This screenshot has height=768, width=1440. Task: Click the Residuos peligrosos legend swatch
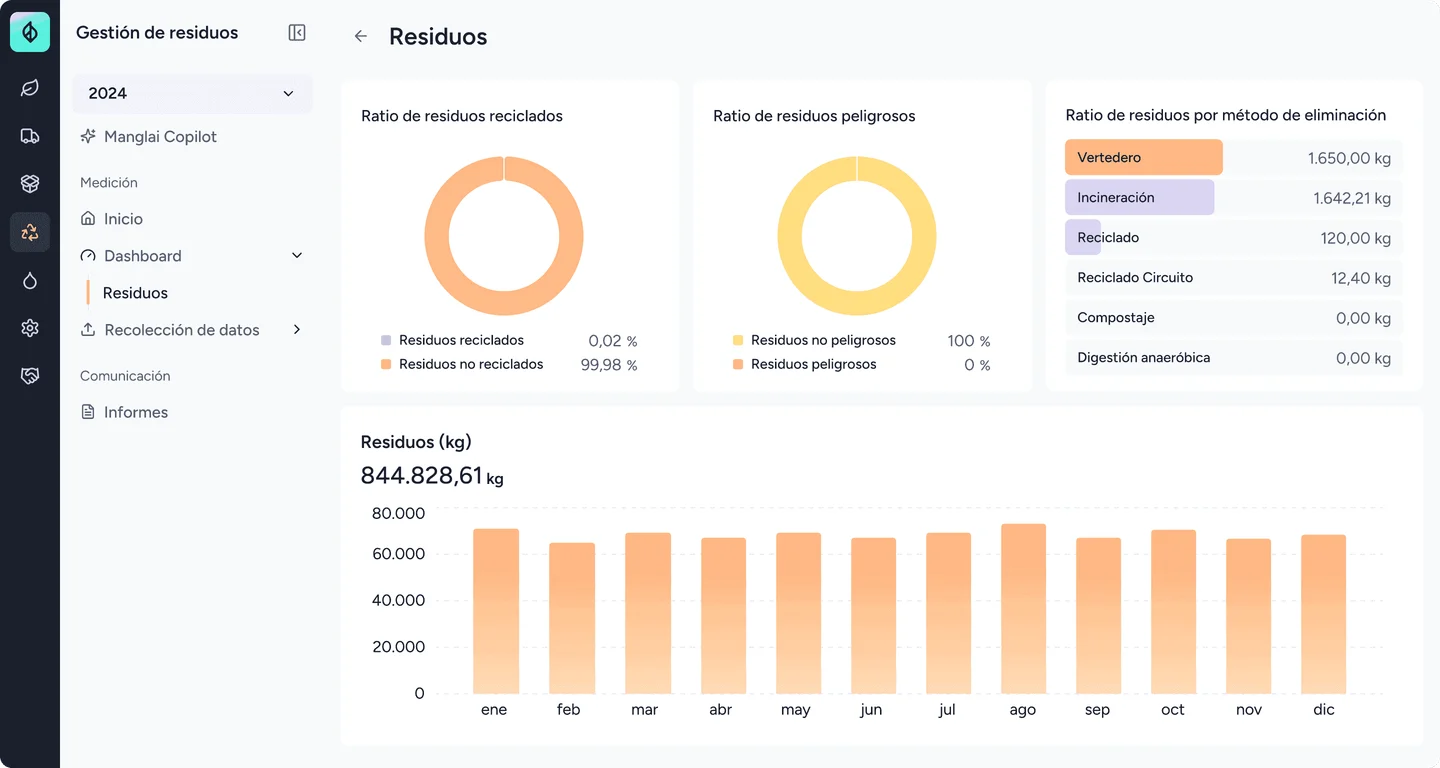coord(738,365)
